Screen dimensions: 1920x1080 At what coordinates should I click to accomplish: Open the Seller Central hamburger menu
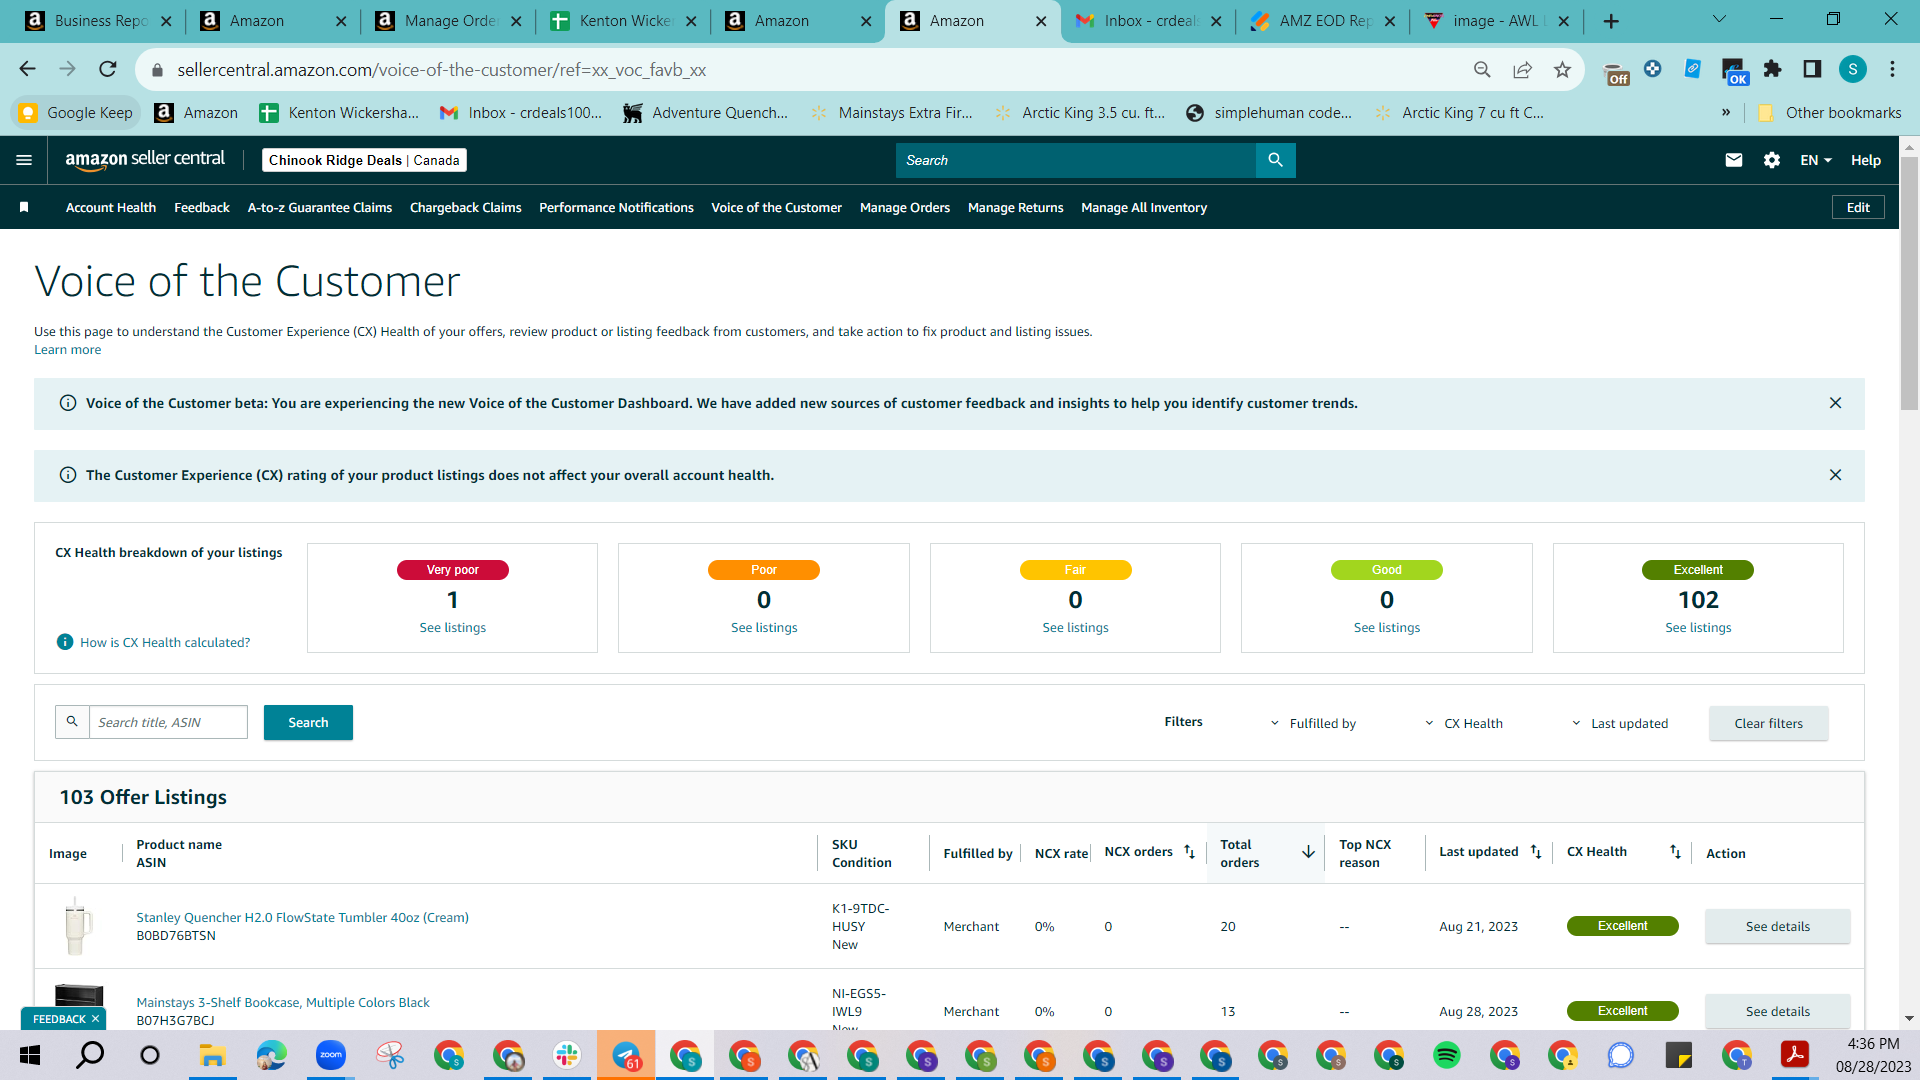pyautogui.click(x=24, y=160)
